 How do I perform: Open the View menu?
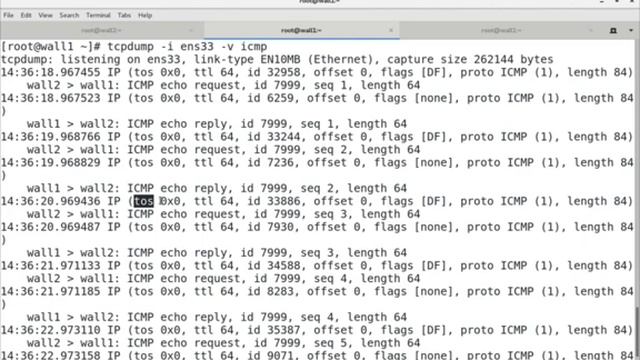point(45,15)
